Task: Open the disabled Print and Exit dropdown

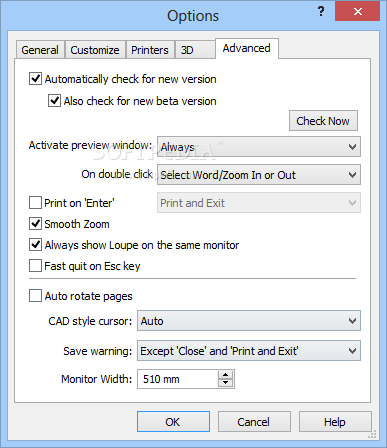Action: [259, 203]
